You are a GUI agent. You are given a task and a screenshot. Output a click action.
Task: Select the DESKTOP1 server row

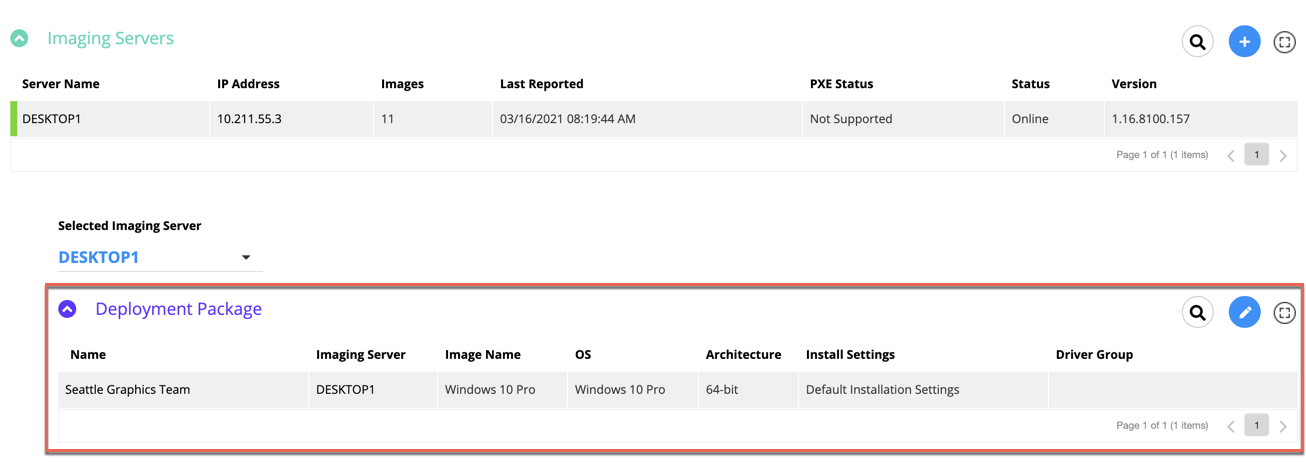pyautogui.click(x=654, y=119)
